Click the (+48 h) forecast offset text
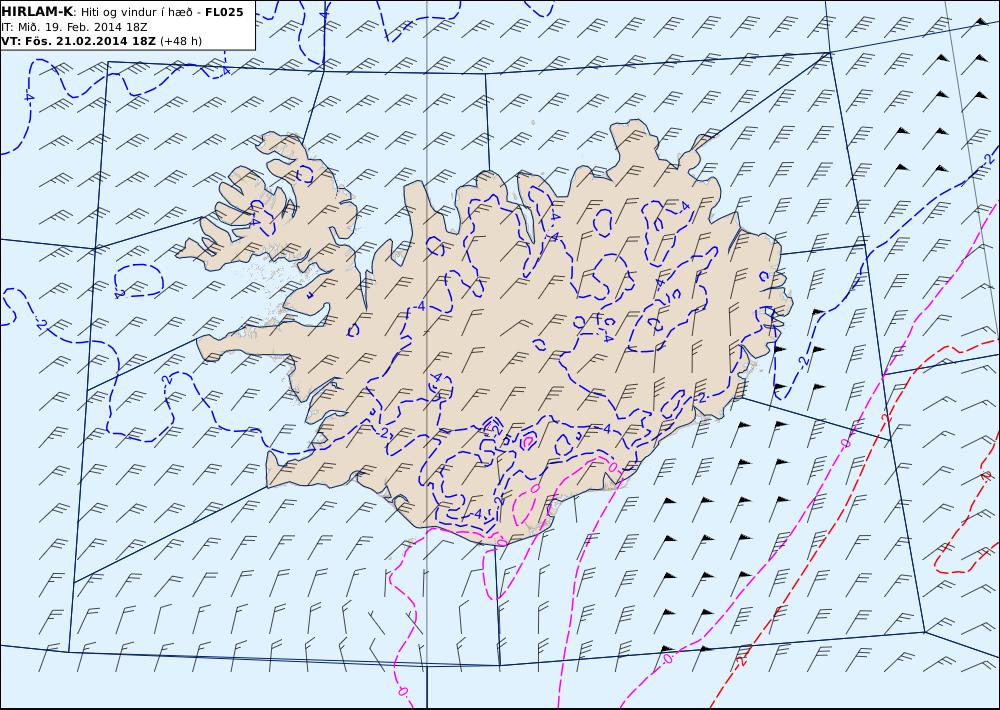The width and height of the screenshot is (1000, 710). pyautogui.click(x=180, y=41)
